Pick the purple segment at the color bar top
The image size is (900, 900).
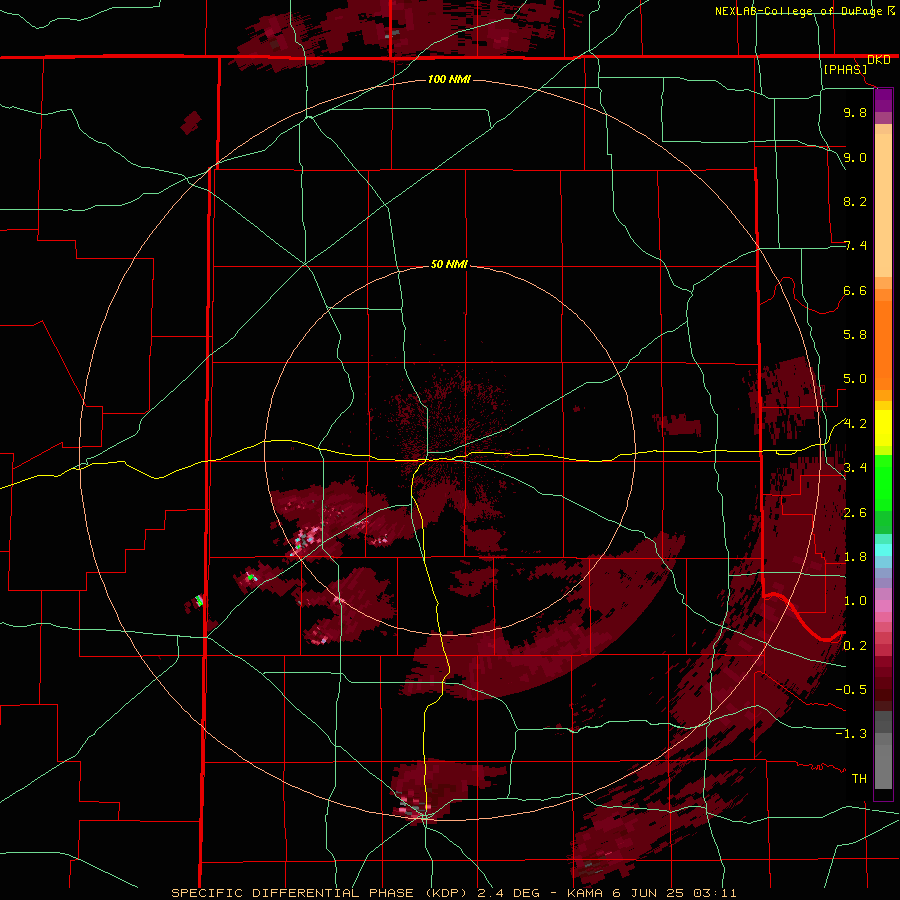(x=883, y=100)
